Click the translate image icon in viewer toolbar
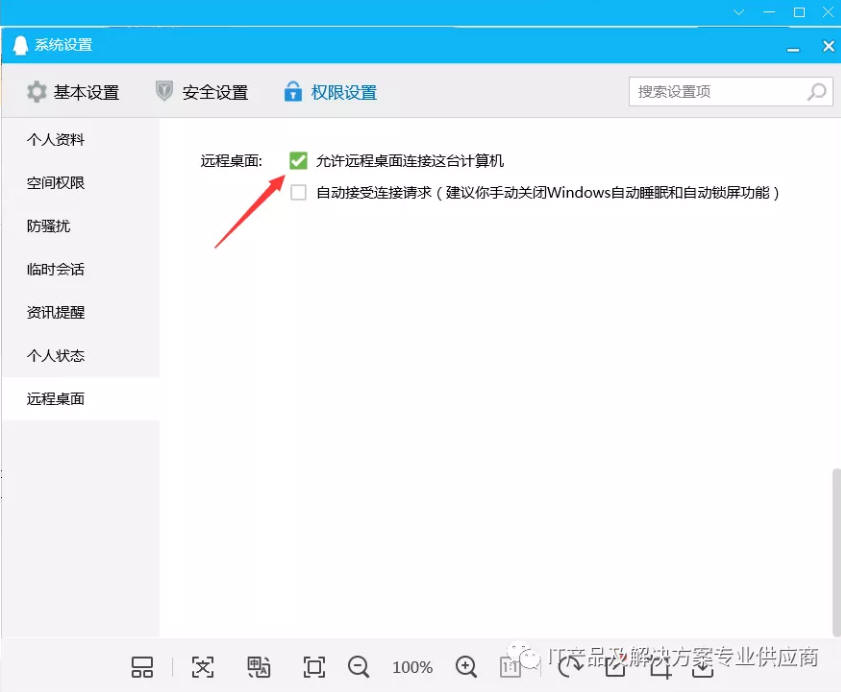Viewport: 841px width, 692px height. click(x=259, y=667)
